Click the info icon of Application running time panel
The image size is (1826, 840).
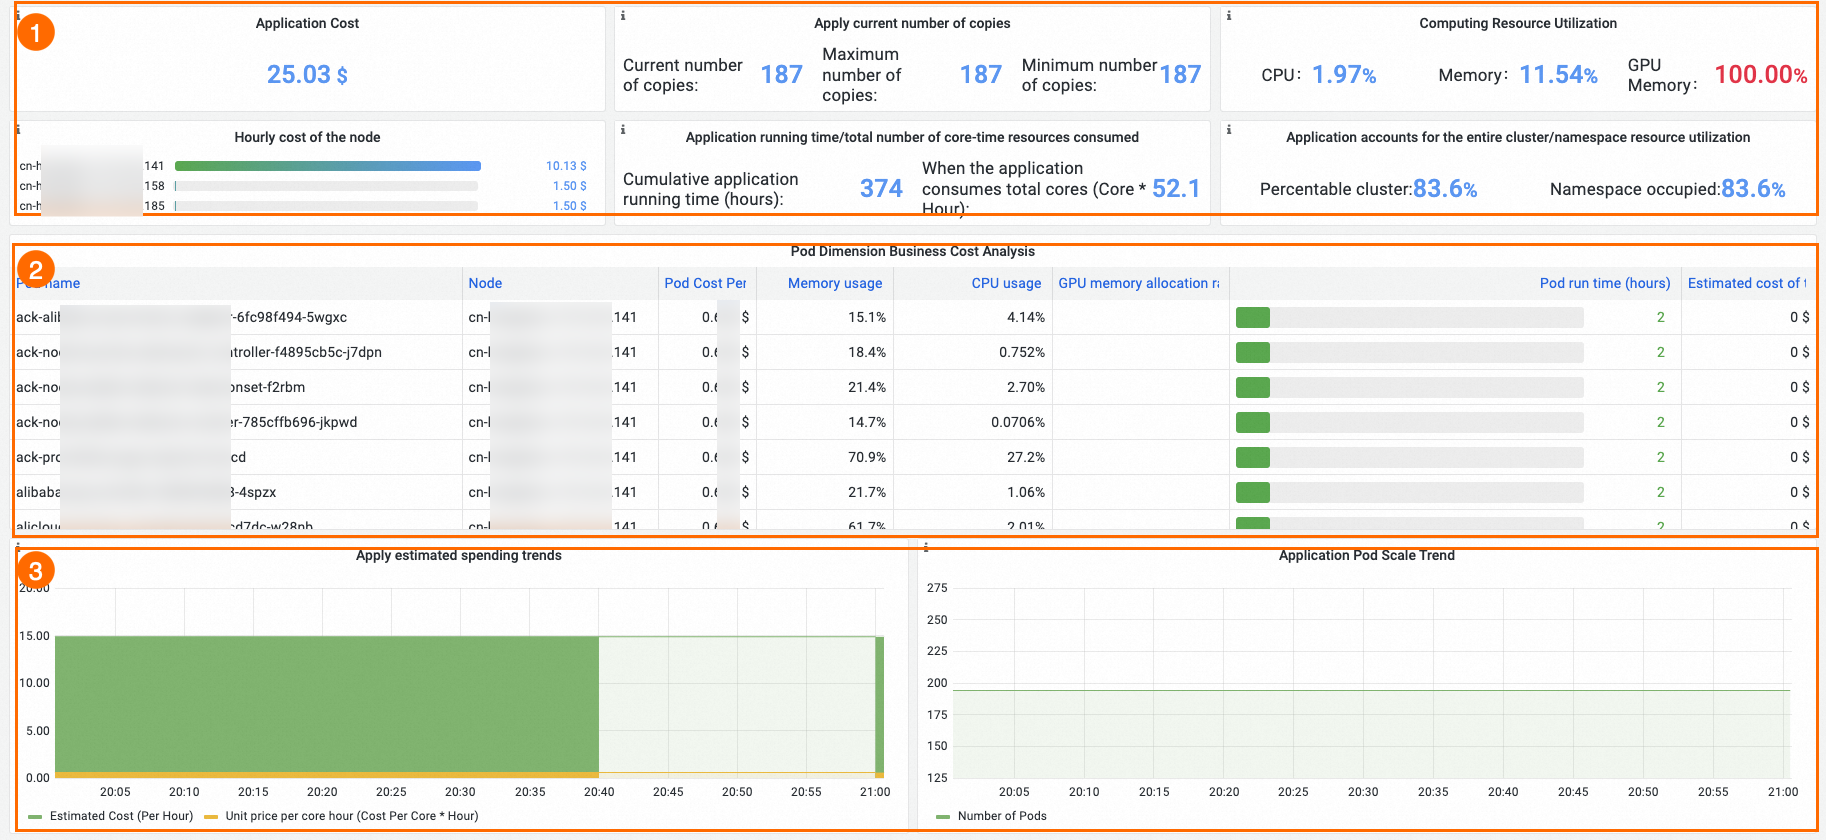tap(623, 130)
